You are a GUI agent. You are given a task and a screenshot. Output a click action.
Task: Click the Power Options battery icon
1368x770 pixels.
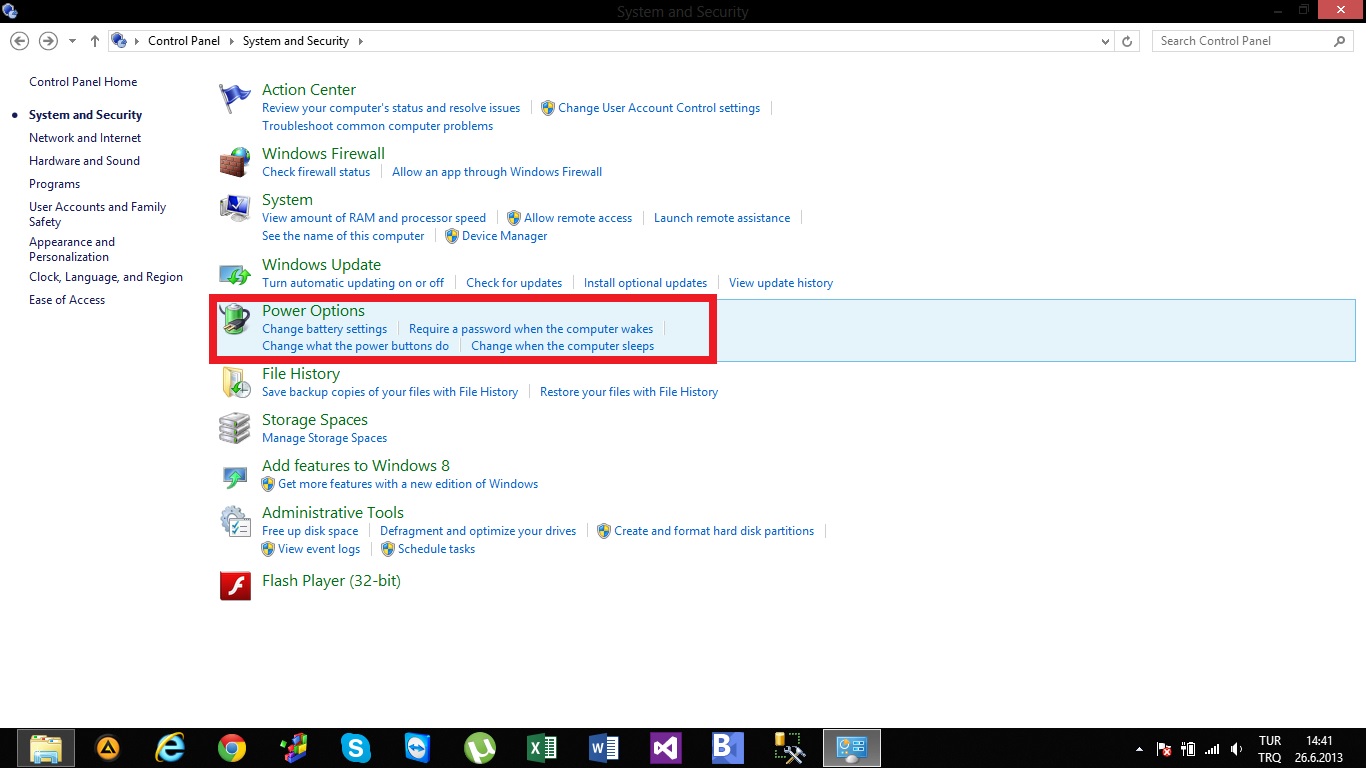click(234, 320)
